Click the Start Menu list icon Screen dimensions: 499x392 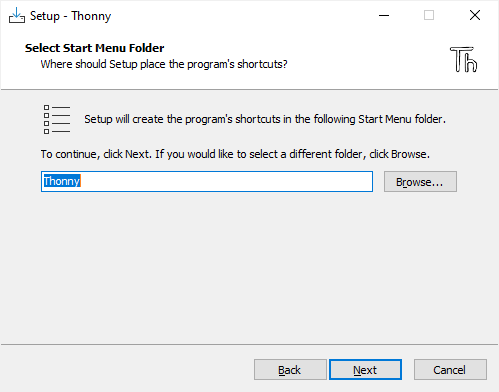click(57, 119)
